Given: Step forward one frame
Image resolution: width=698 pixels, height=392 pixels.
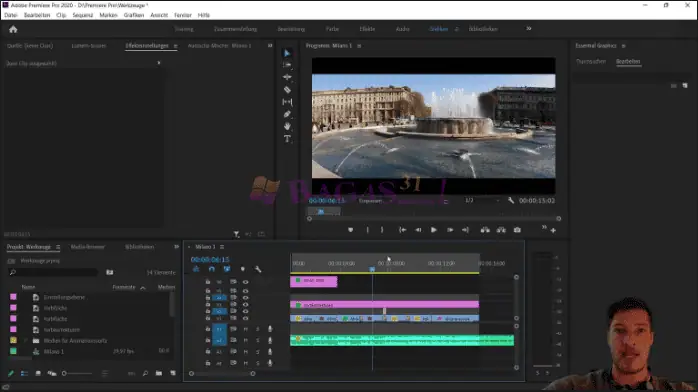Looking at the screenshot, I should [x=450, y=230].
